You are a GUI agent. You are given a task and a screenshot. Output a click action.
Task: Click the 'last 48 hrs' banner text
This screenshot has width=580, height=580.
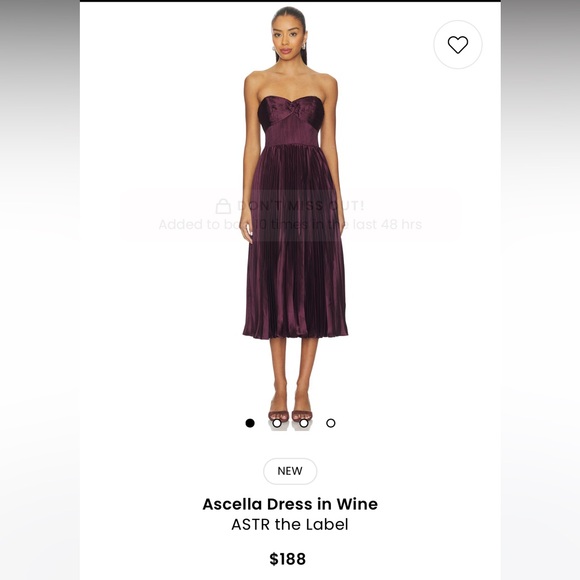click(x=387, y=224)
